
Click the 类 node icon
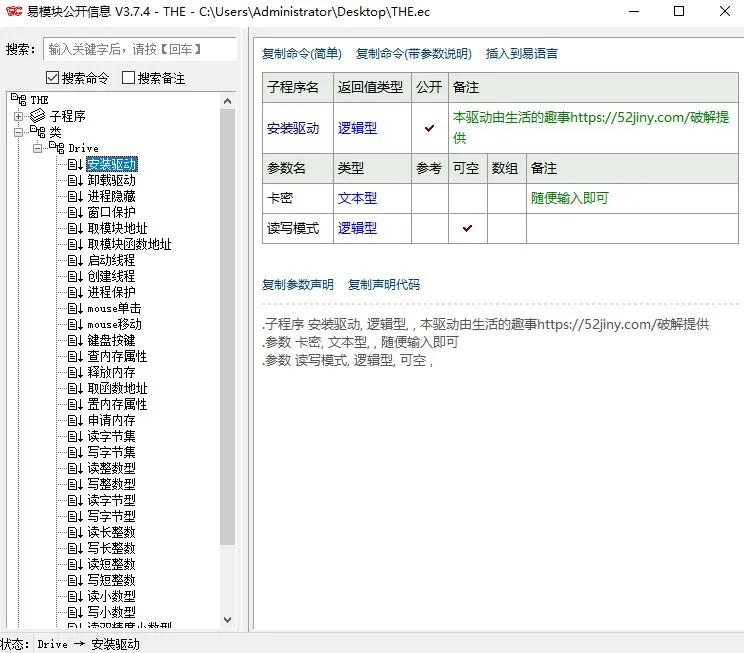coord(37,131)
